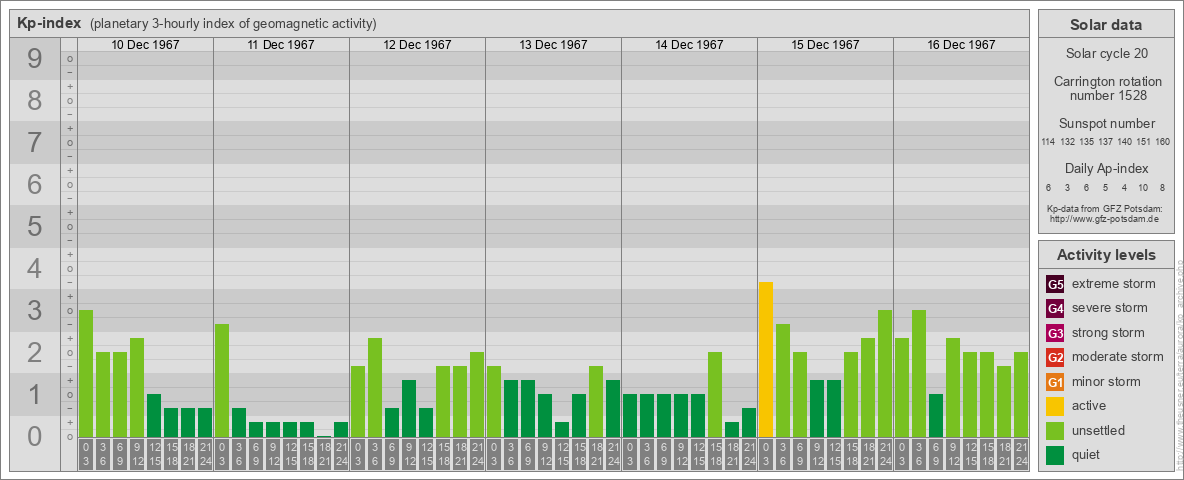The height and width of the screenshot is (480, 1184).
Task: Click the '12 15' time label under 13 Dec
Action: (x=562, y=454)
